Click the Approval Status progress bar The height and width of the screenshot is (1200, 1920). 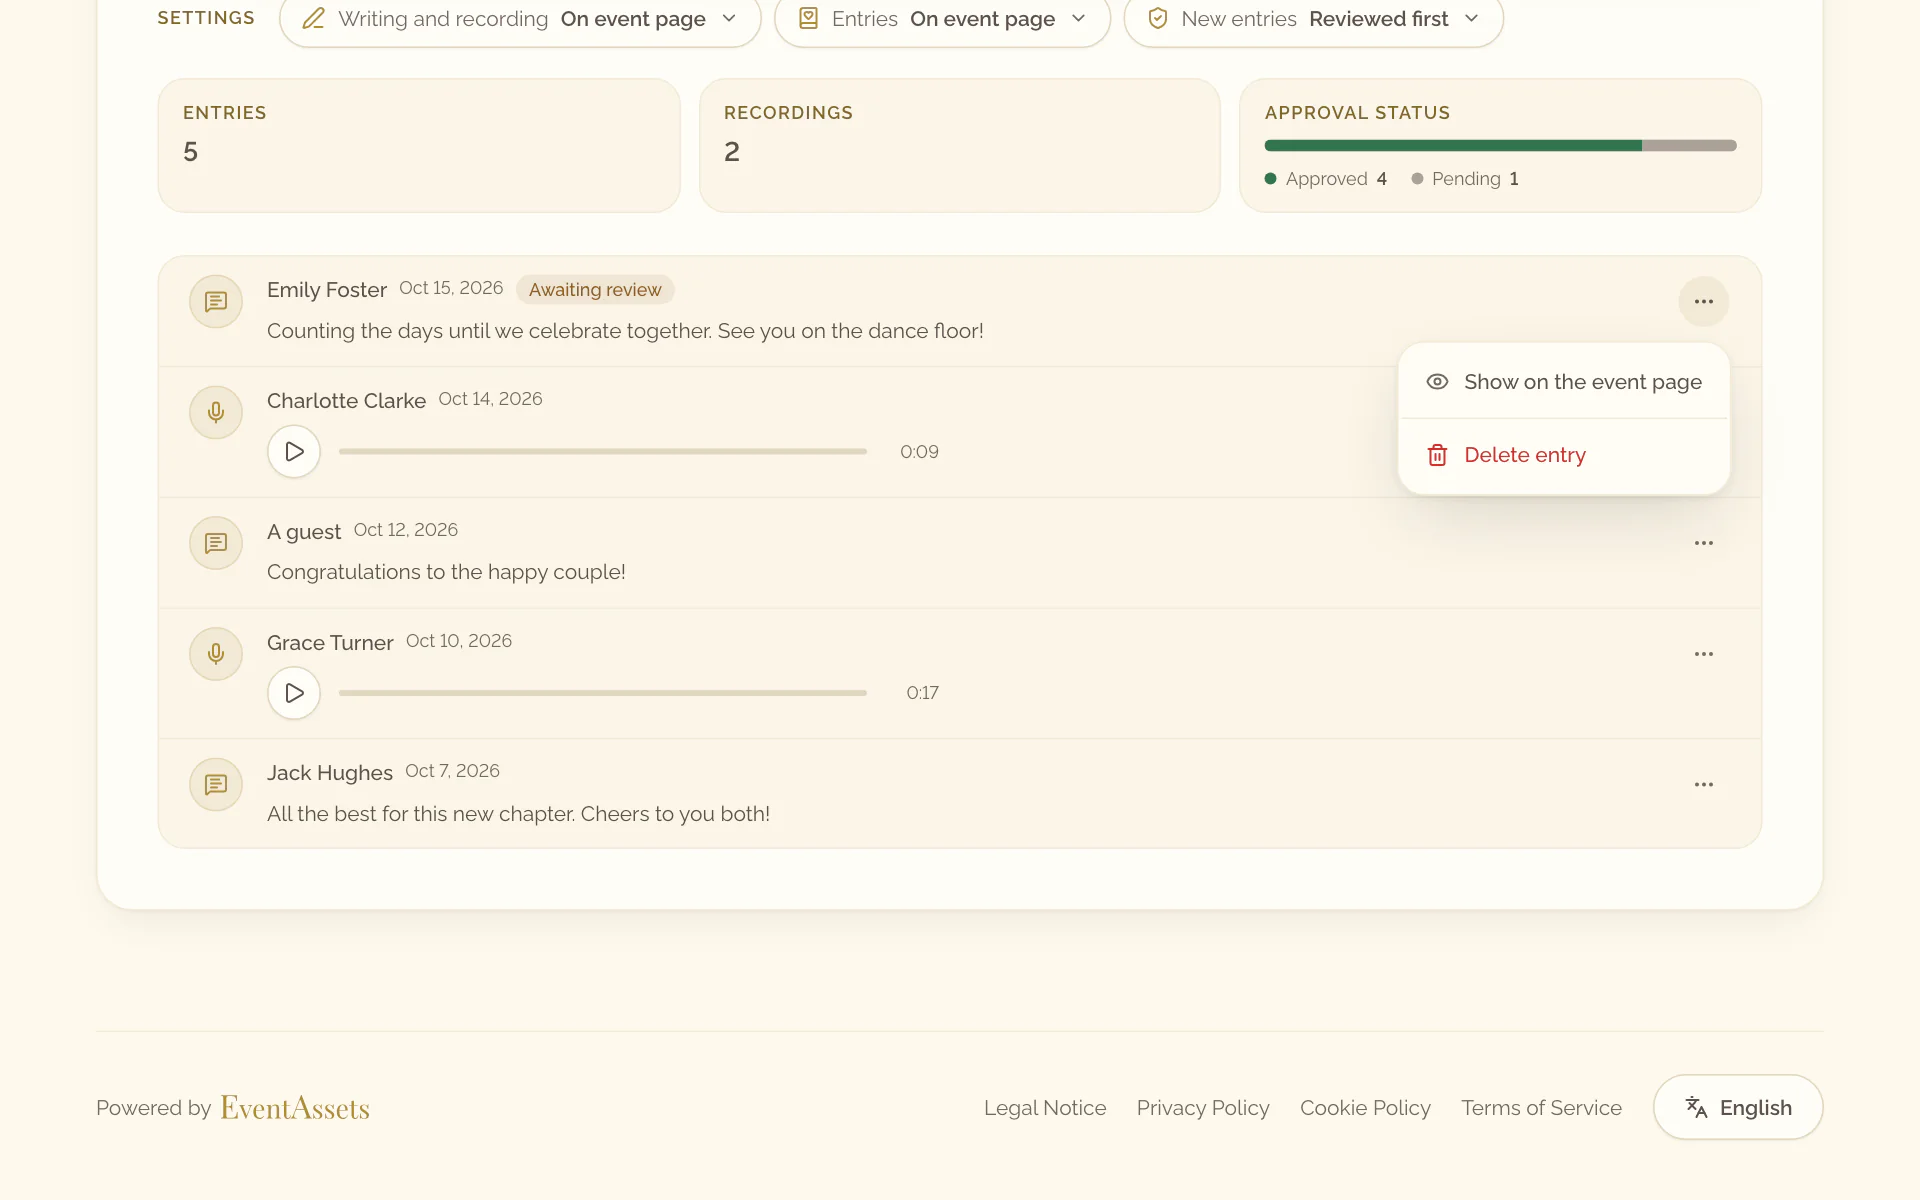pyautogui.click(x=1500, y=146)
